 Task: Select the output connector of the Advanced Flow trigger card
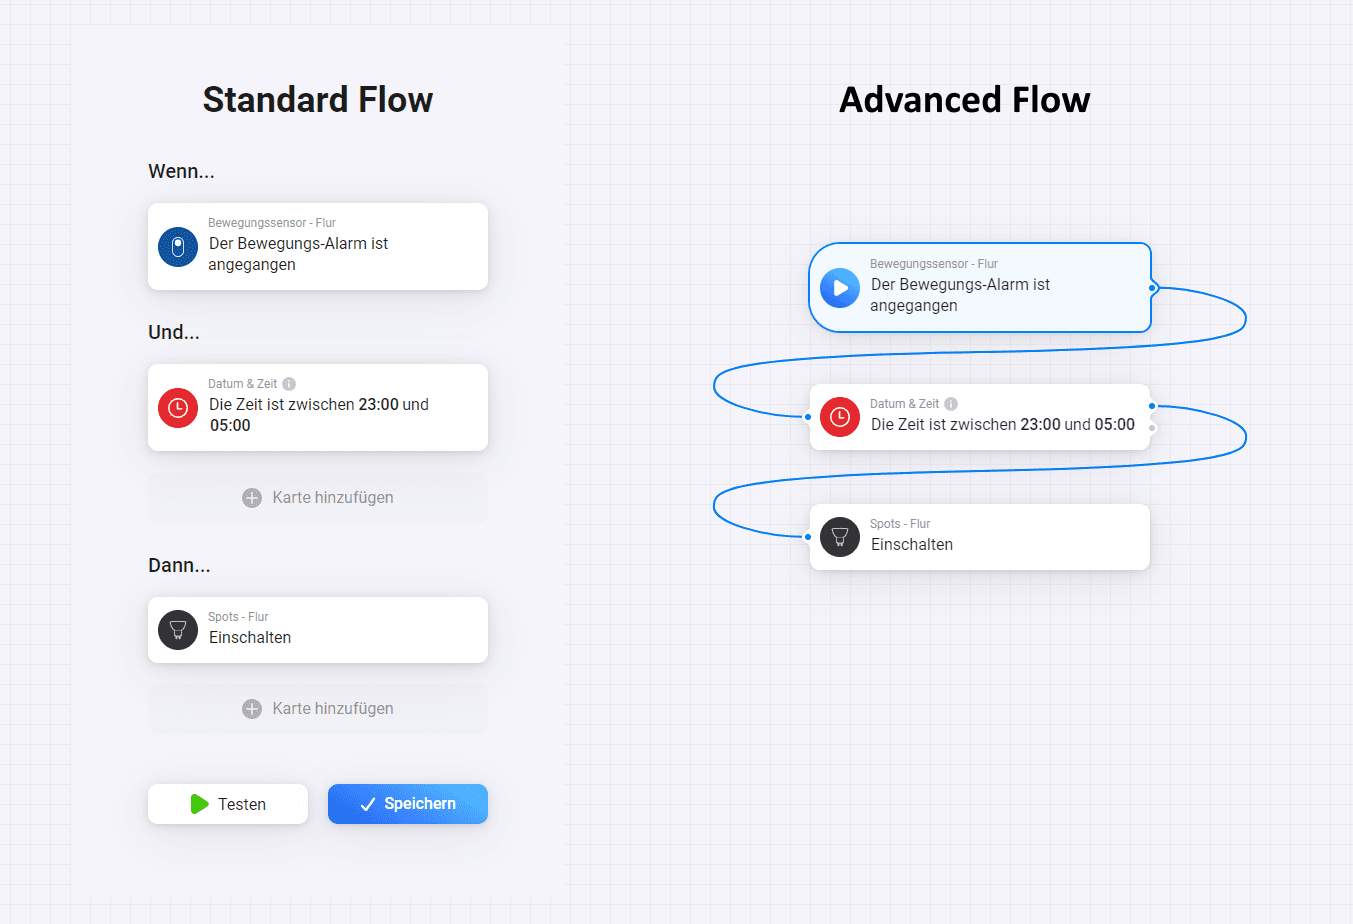(1152, 288)
